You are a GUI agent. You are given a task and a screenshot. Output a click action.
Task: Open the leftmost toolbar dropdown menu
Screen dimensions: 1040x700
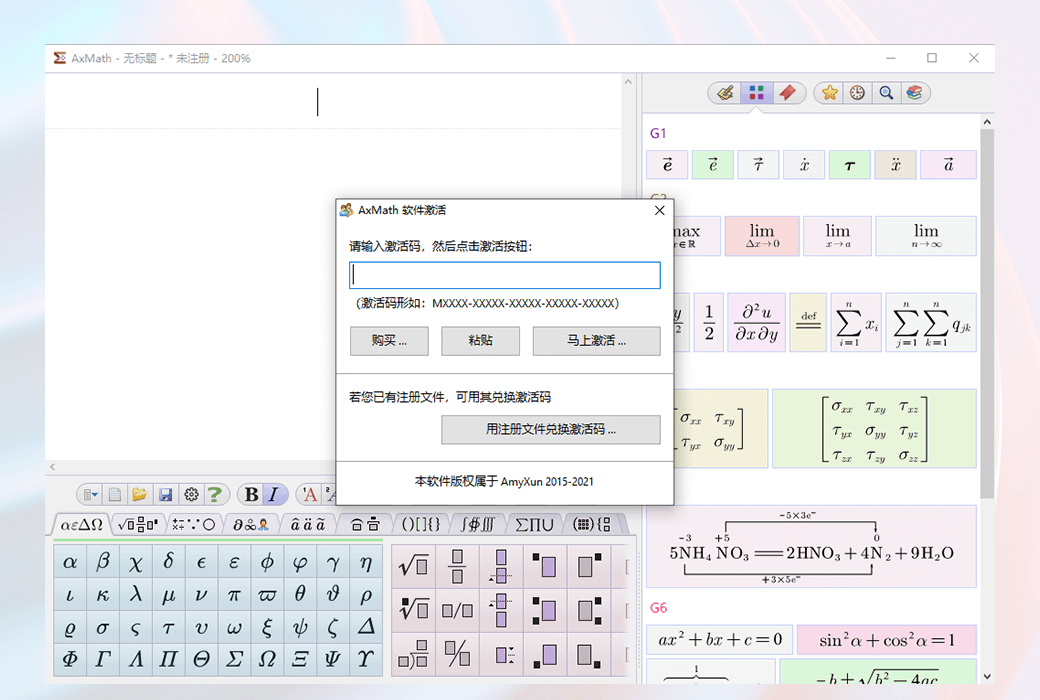point(90,494)
